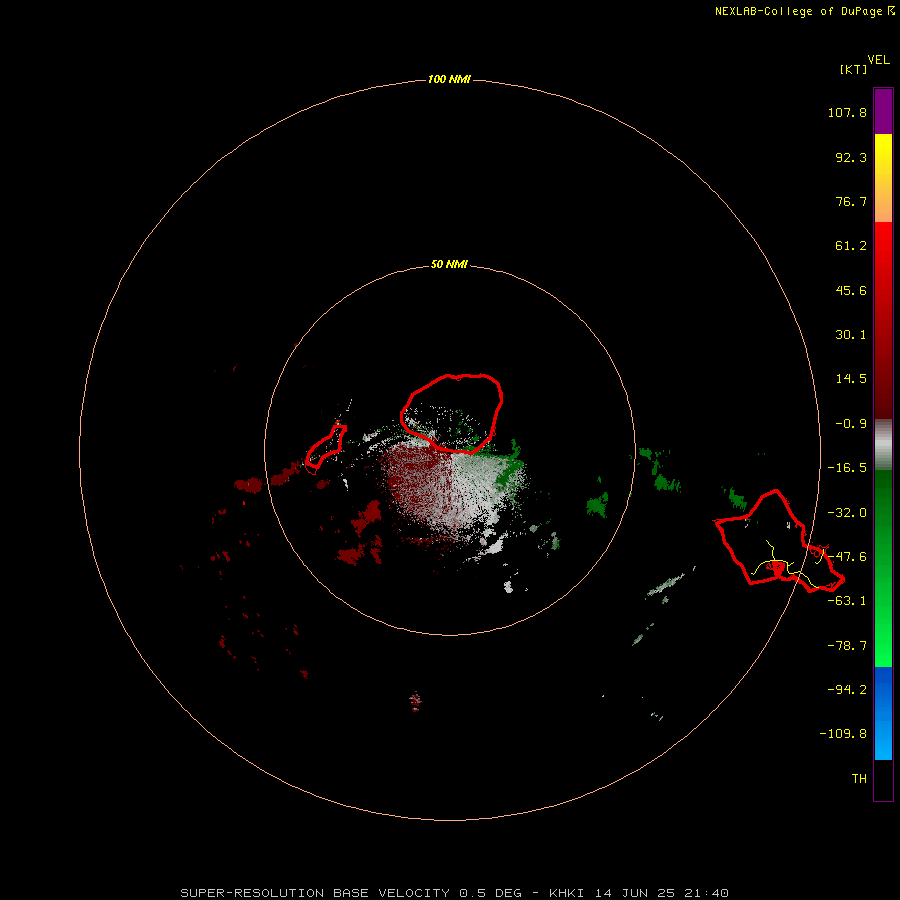Click the -63.1 legend value

click(x=847, y=601)
